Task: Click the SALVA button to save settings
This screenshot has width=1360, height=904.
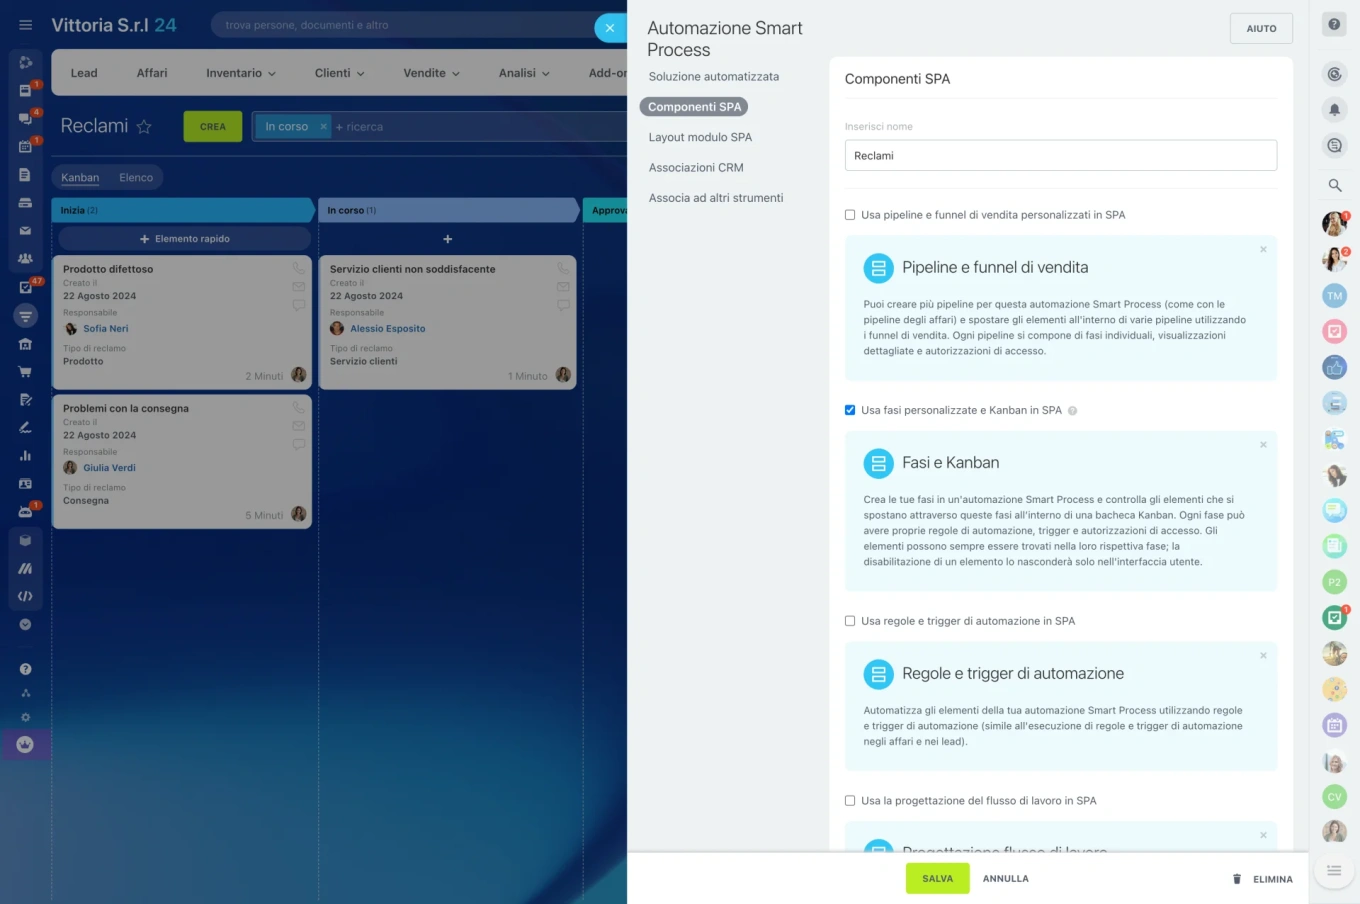Action: (x=937, y=878)
